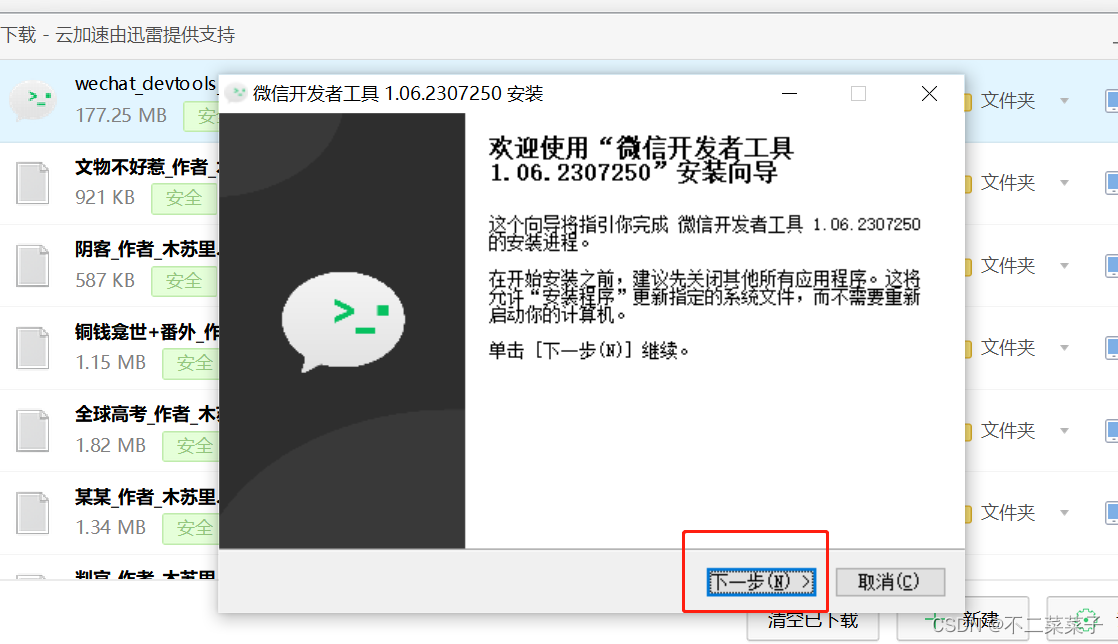Click size text 587 KB
Viewport: 1118px width, 644px height.
tap(105, 280)
